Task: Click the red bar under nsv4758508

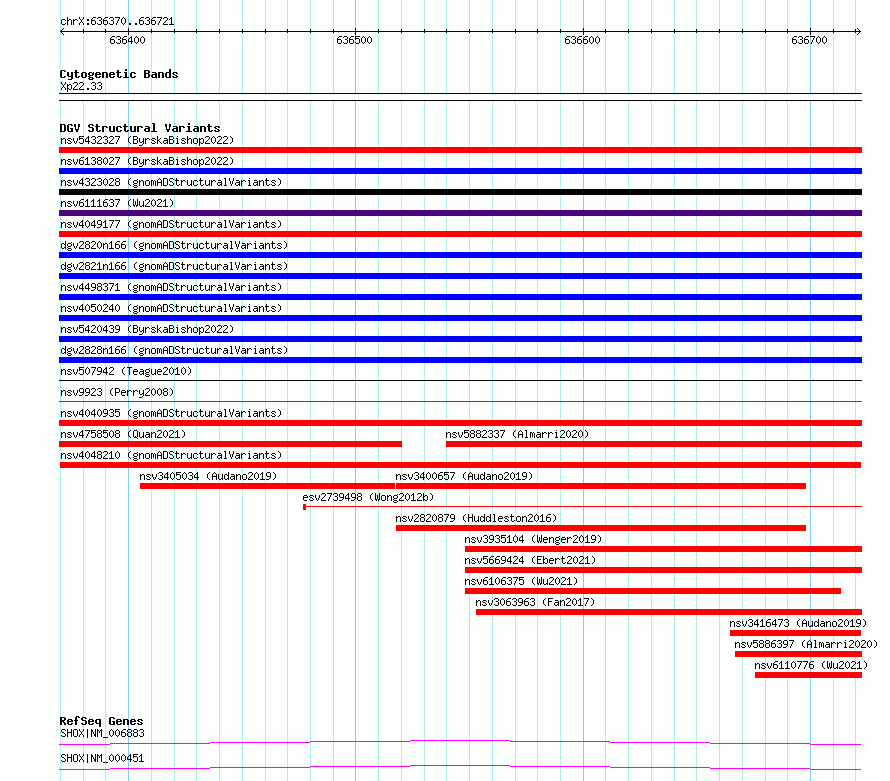Action: (230, 444)
